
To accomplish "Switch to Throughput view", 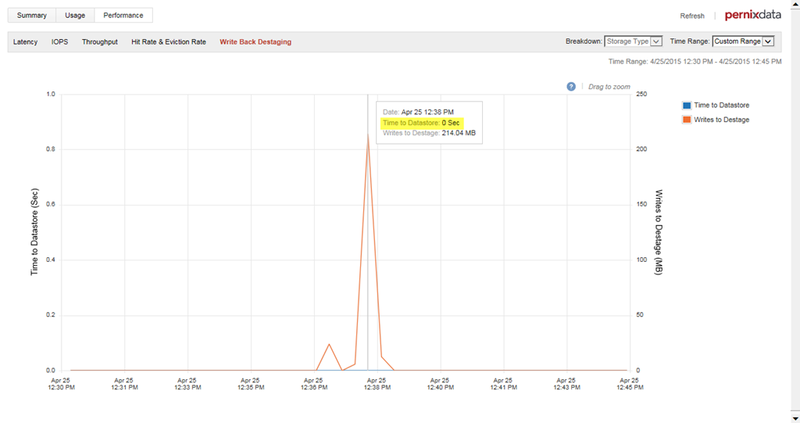I will click(x=100, y=42).
